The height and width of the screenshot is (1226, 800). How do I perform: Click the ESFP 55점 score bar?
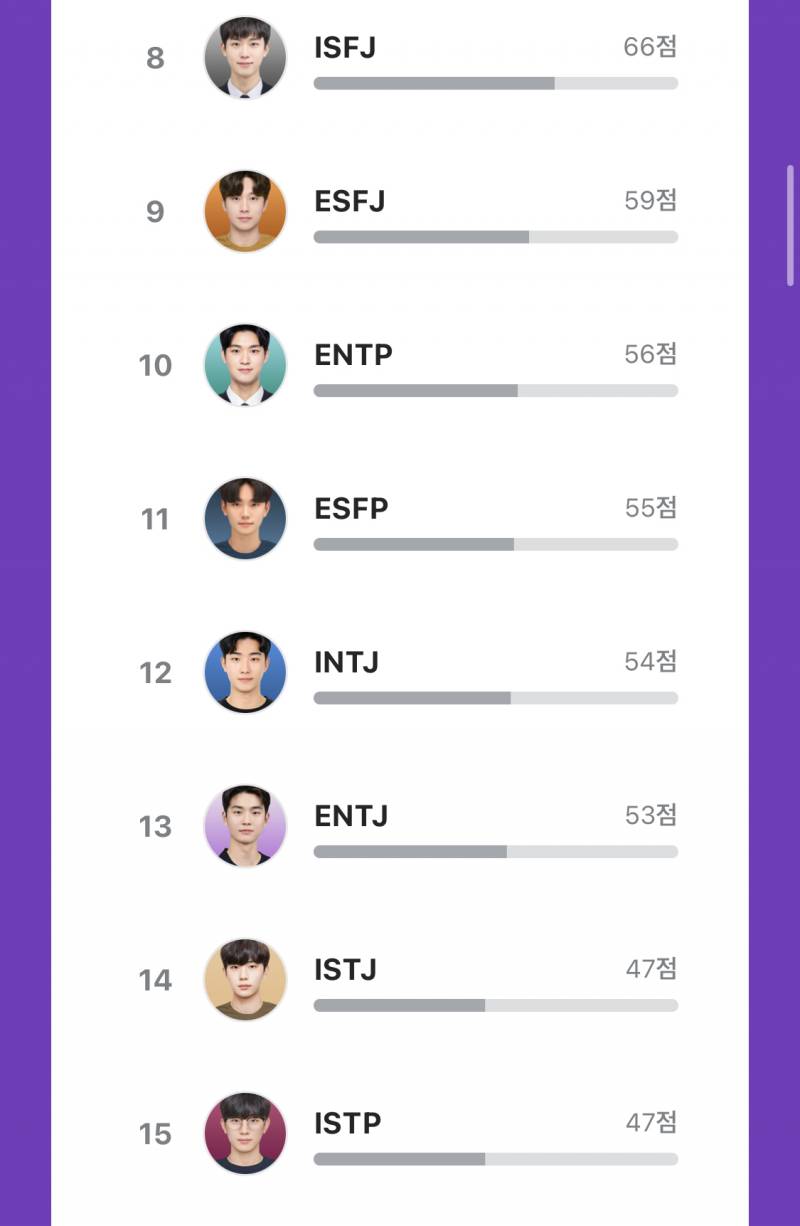click(x=496, y=544)
